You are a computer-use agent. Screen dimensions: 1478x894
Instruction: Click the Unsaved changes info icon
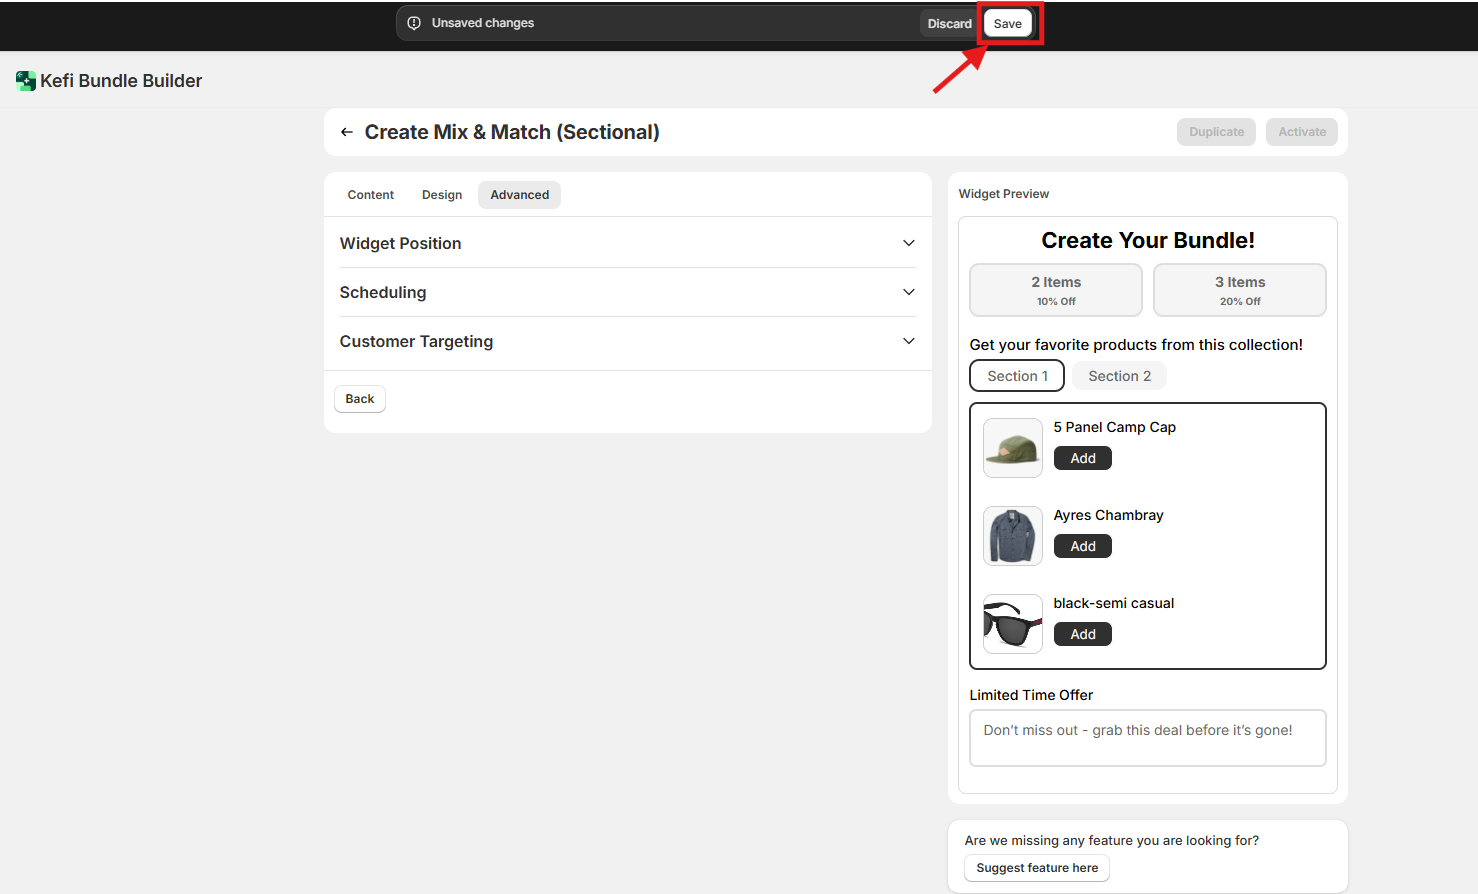[414, 23]
